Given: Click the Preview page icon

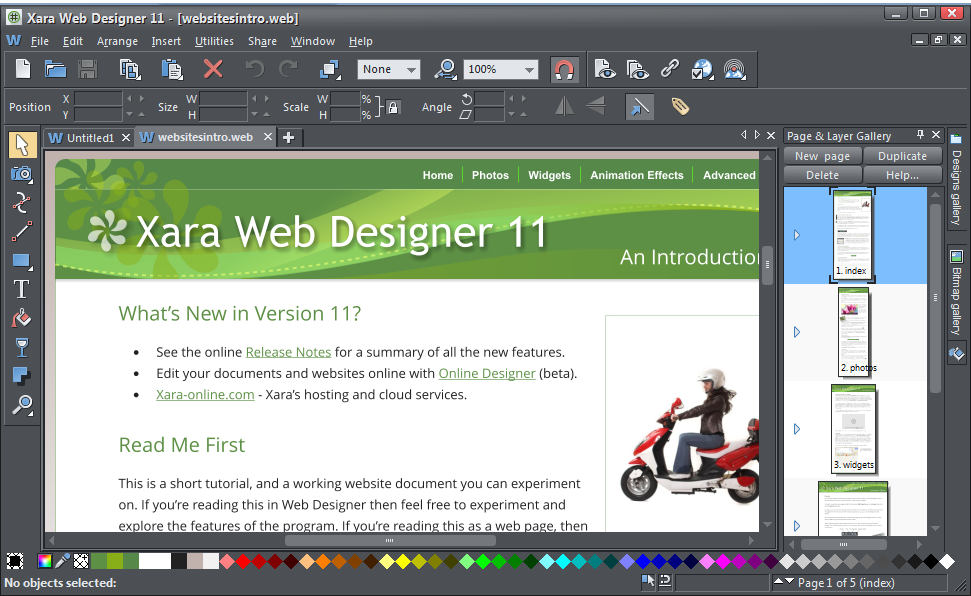Looking at the screenshot, I should tap(605, 69).
